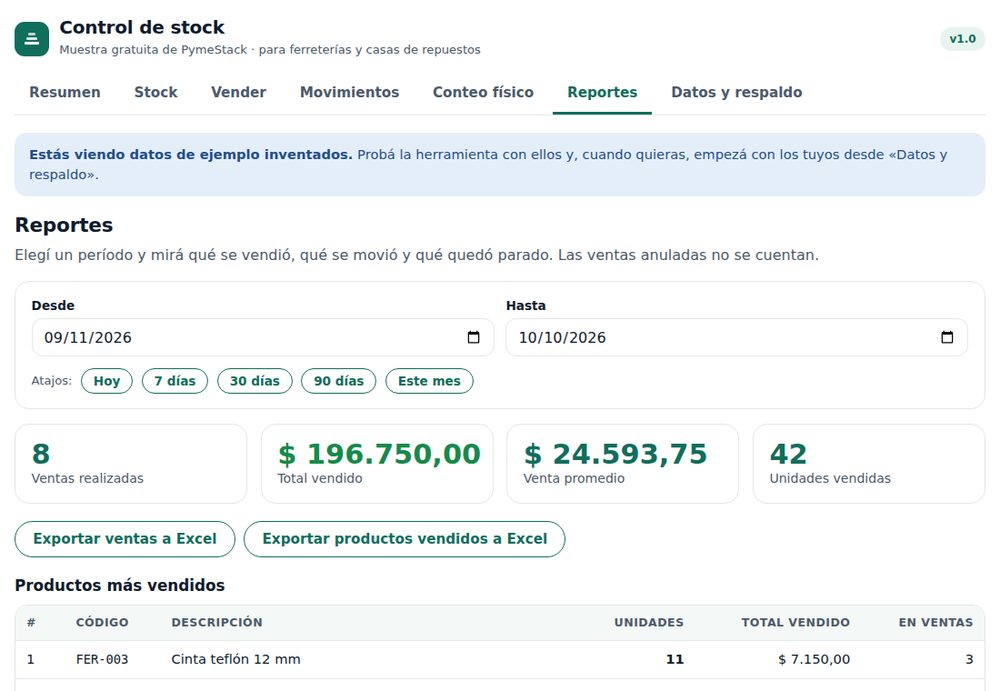1000x691 pixels.
Task: Go to the Vender tab
Action: point(239,92)
